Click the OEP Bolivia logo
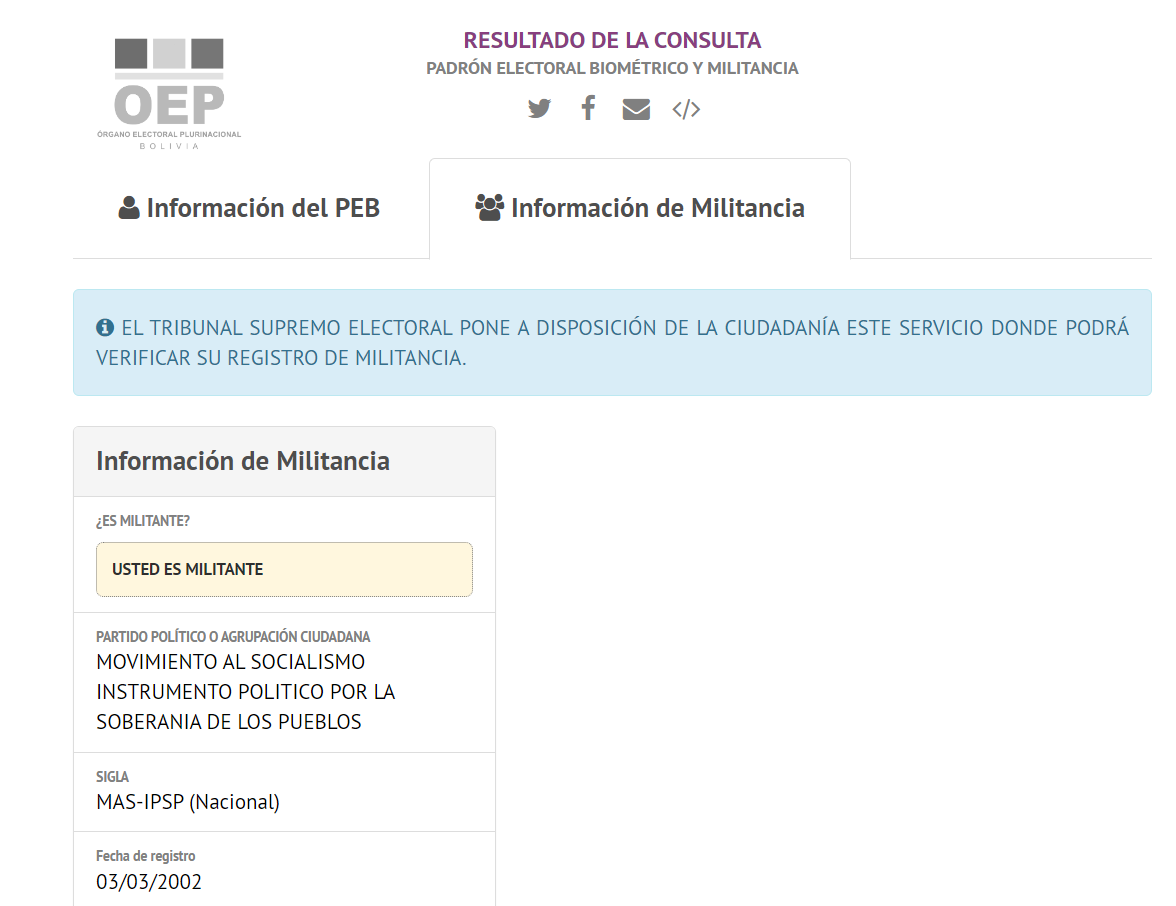The width and height of the screenshot is (1176, 906). tap(170, 94)
